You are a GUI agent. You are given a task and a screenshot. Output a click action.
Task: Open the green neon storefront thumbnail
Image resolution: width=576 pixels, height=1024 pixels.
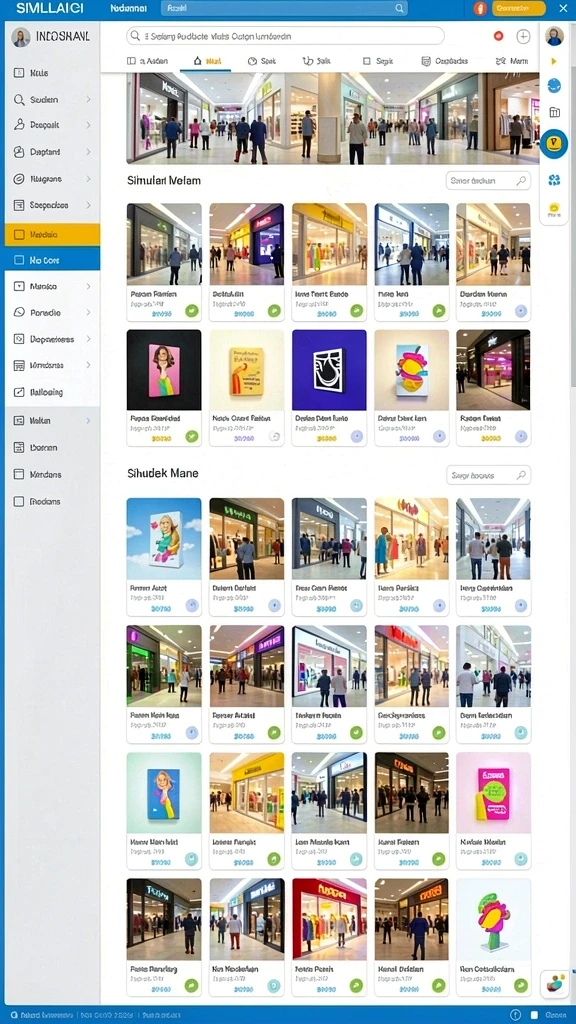pos(164,666)
